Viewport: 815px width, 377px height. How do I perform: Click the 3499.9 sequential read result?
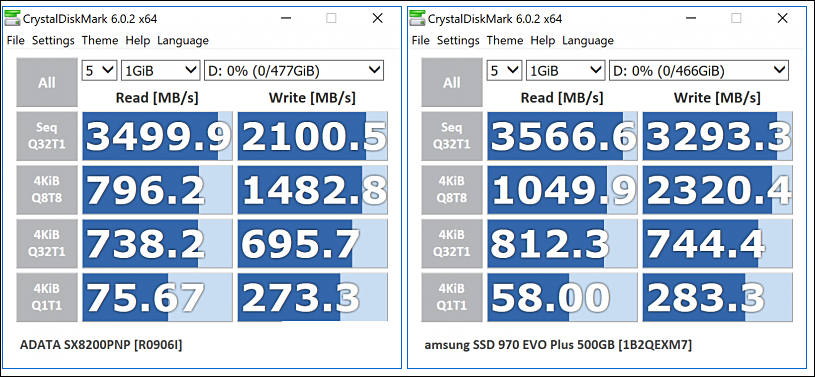coord(157,136)
